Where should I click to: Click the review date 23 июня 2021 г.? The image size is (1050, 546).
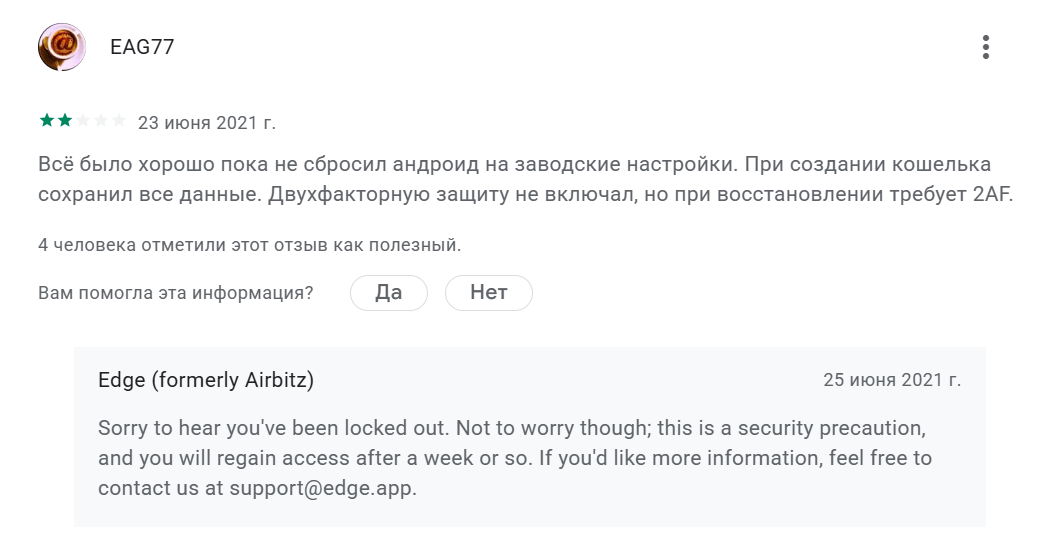pyautogui.click(x=206, y=123)
